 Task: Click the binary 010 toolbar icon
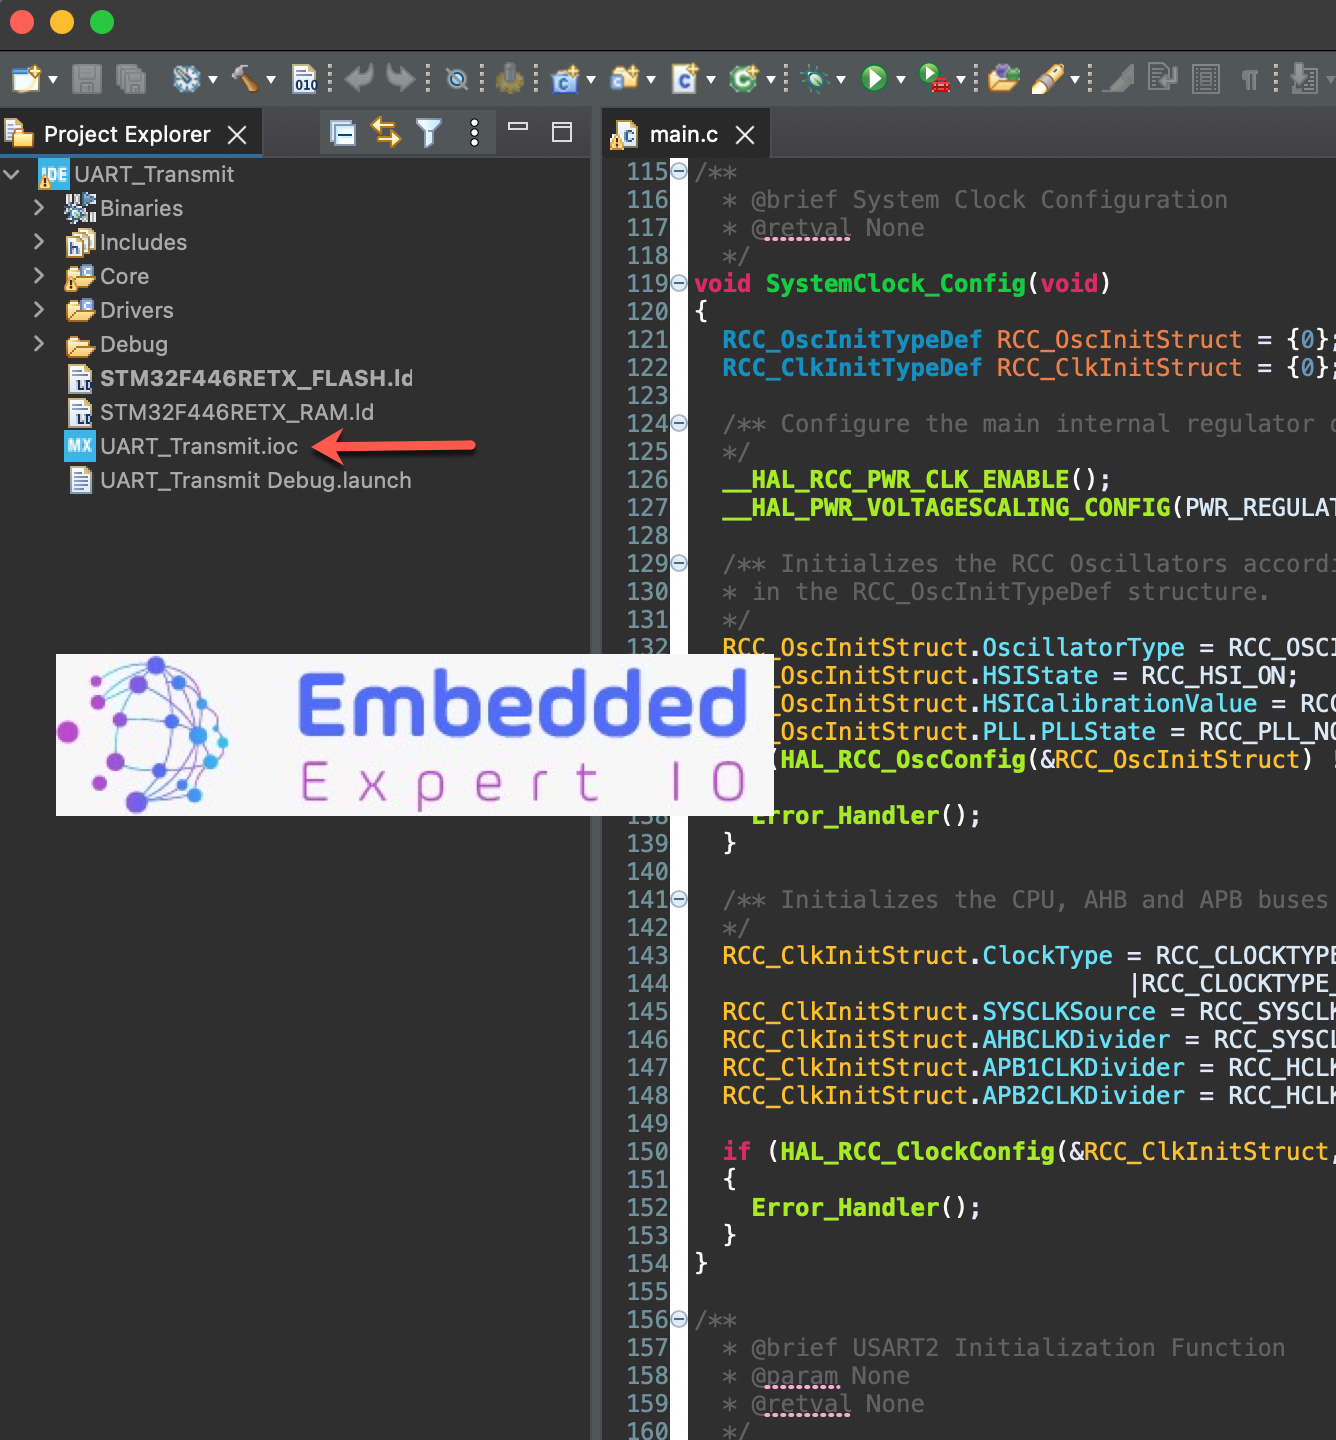click(304, 78)
